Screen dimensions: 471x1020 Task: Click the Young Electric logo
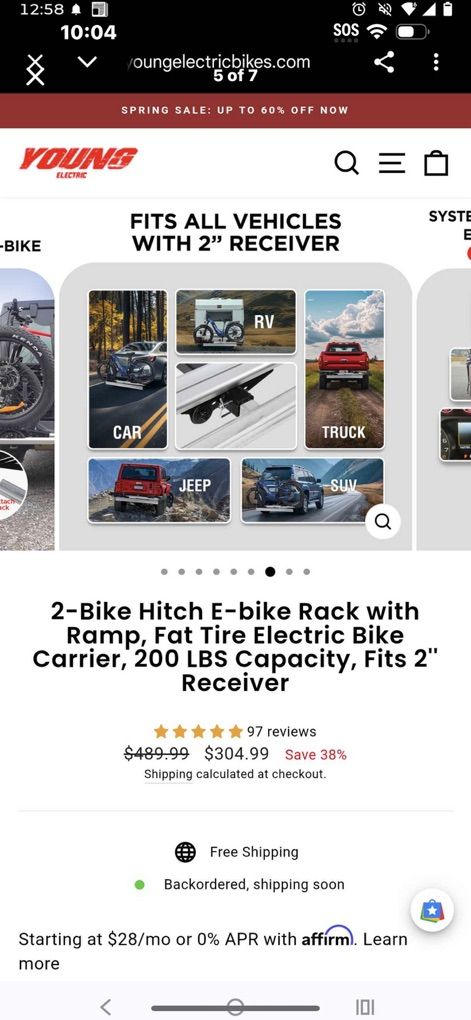click(x=78, y=162)
